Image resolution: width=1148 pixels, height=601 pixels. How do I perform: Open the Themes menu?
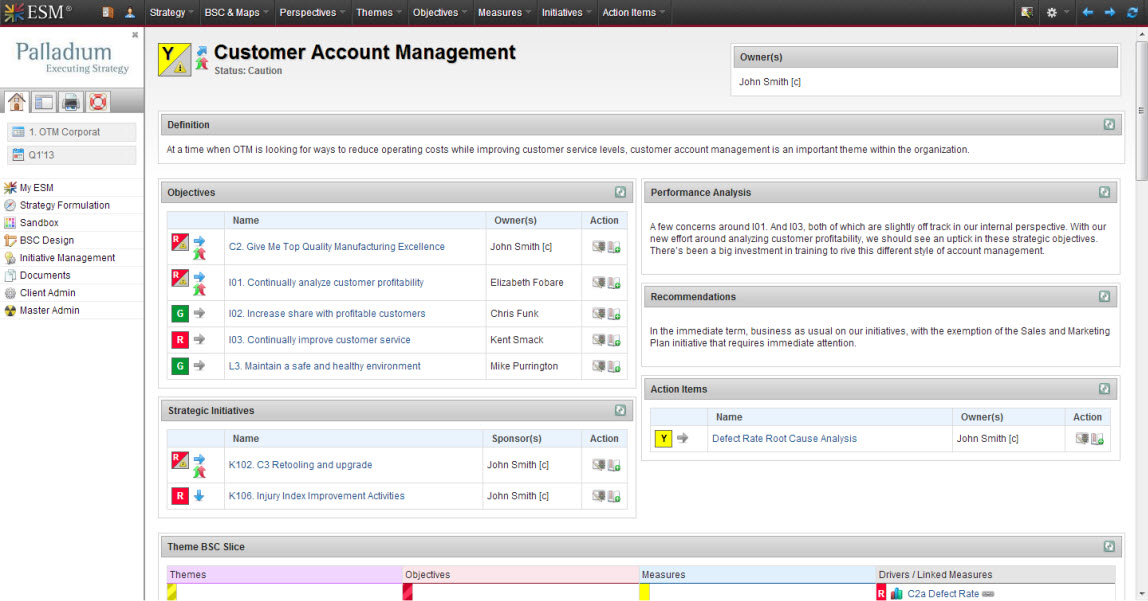click(379, 12)
